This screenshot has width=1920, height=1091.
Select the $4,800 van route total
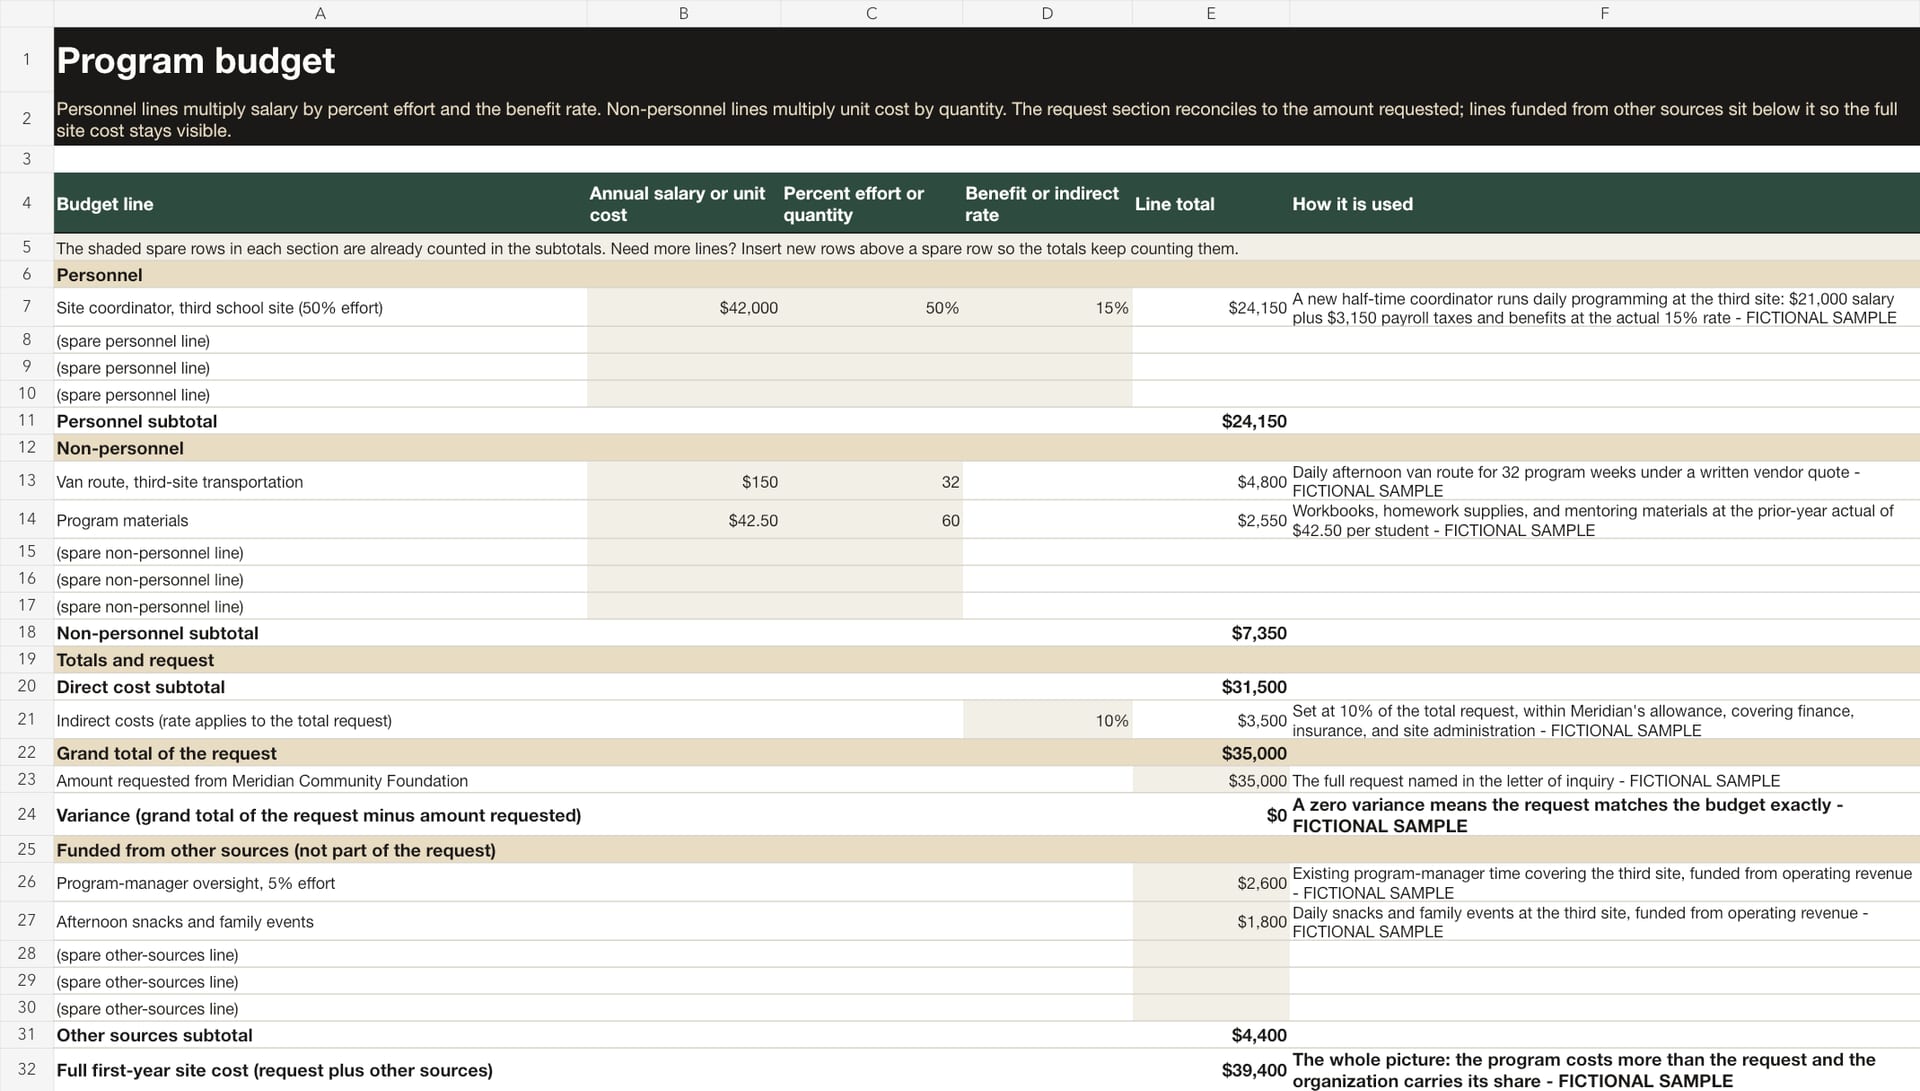pos(1211,481)
